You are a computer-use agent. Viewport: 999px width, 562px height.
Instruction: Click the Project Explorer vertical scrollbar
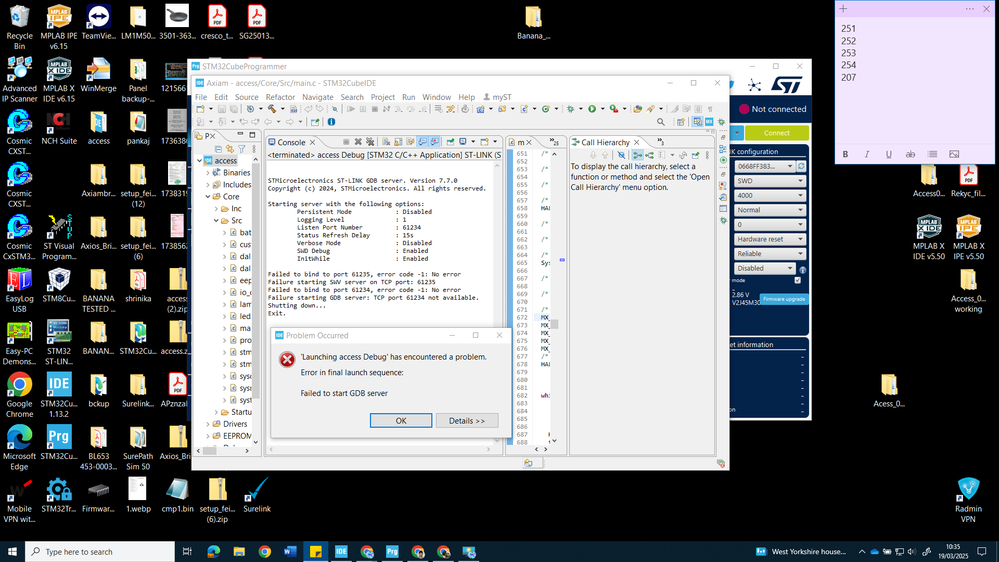click(255, 299)
